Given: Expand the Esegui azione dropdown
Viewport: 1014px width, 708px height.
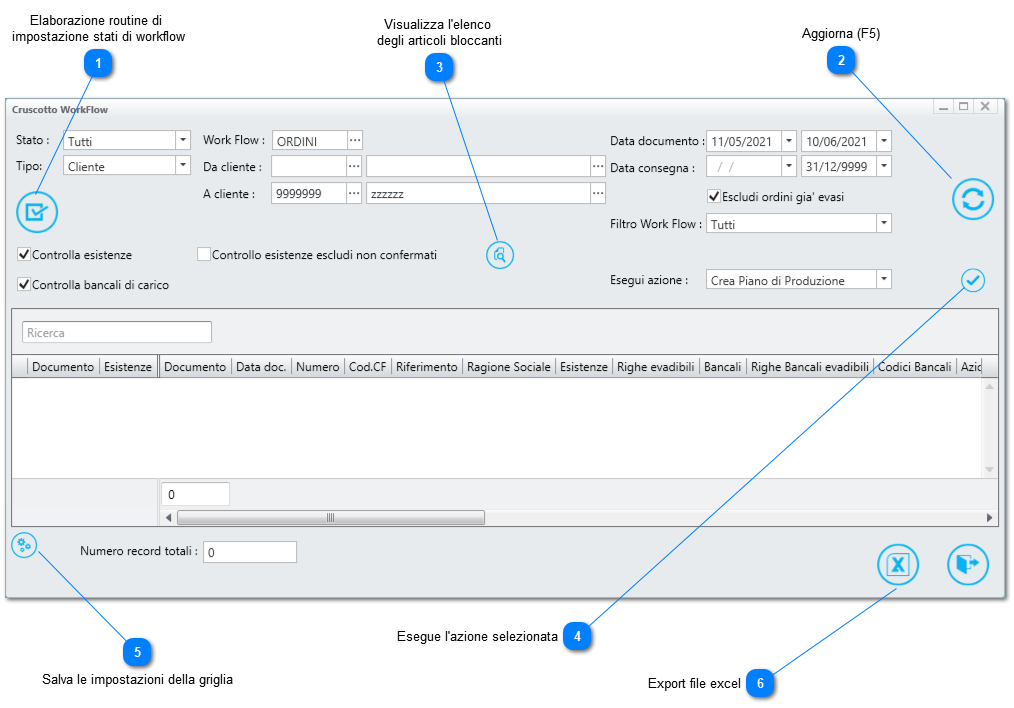Looking at the screenshot, I should coord(884,279).
